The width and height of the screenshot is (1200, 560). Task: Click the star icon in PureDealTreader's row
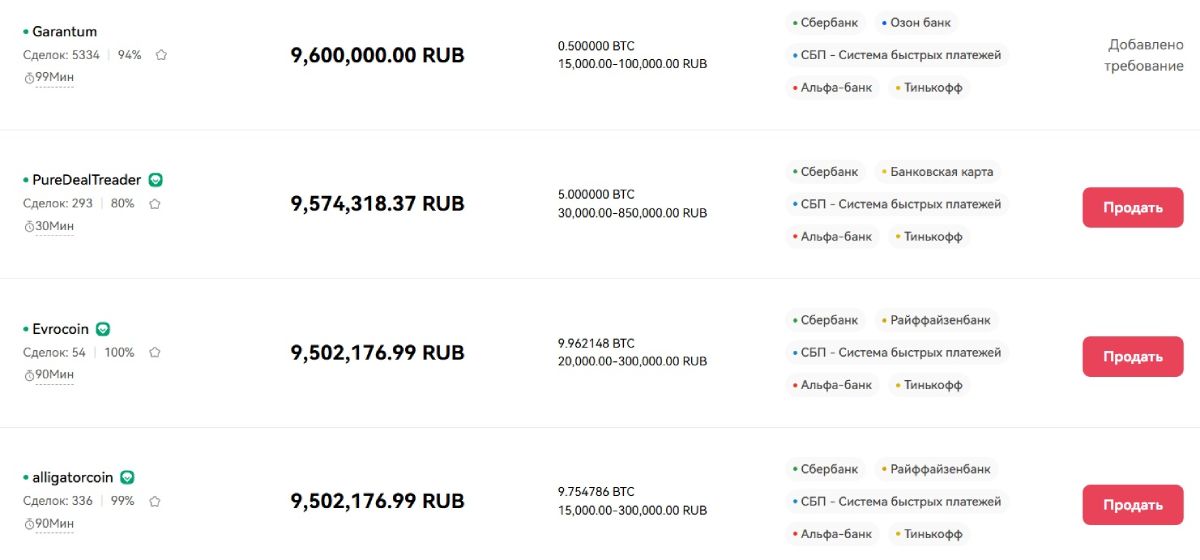point(154,204)
